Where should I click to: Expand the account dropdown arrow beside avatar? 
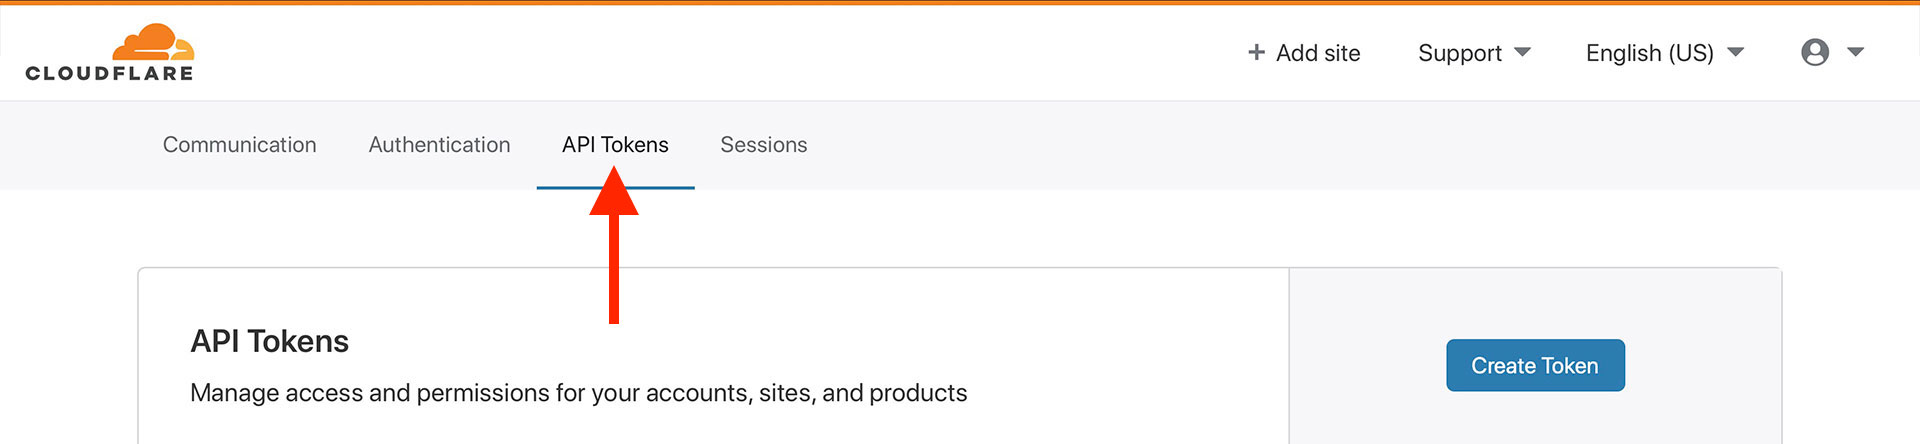[x=1855, y=52]
